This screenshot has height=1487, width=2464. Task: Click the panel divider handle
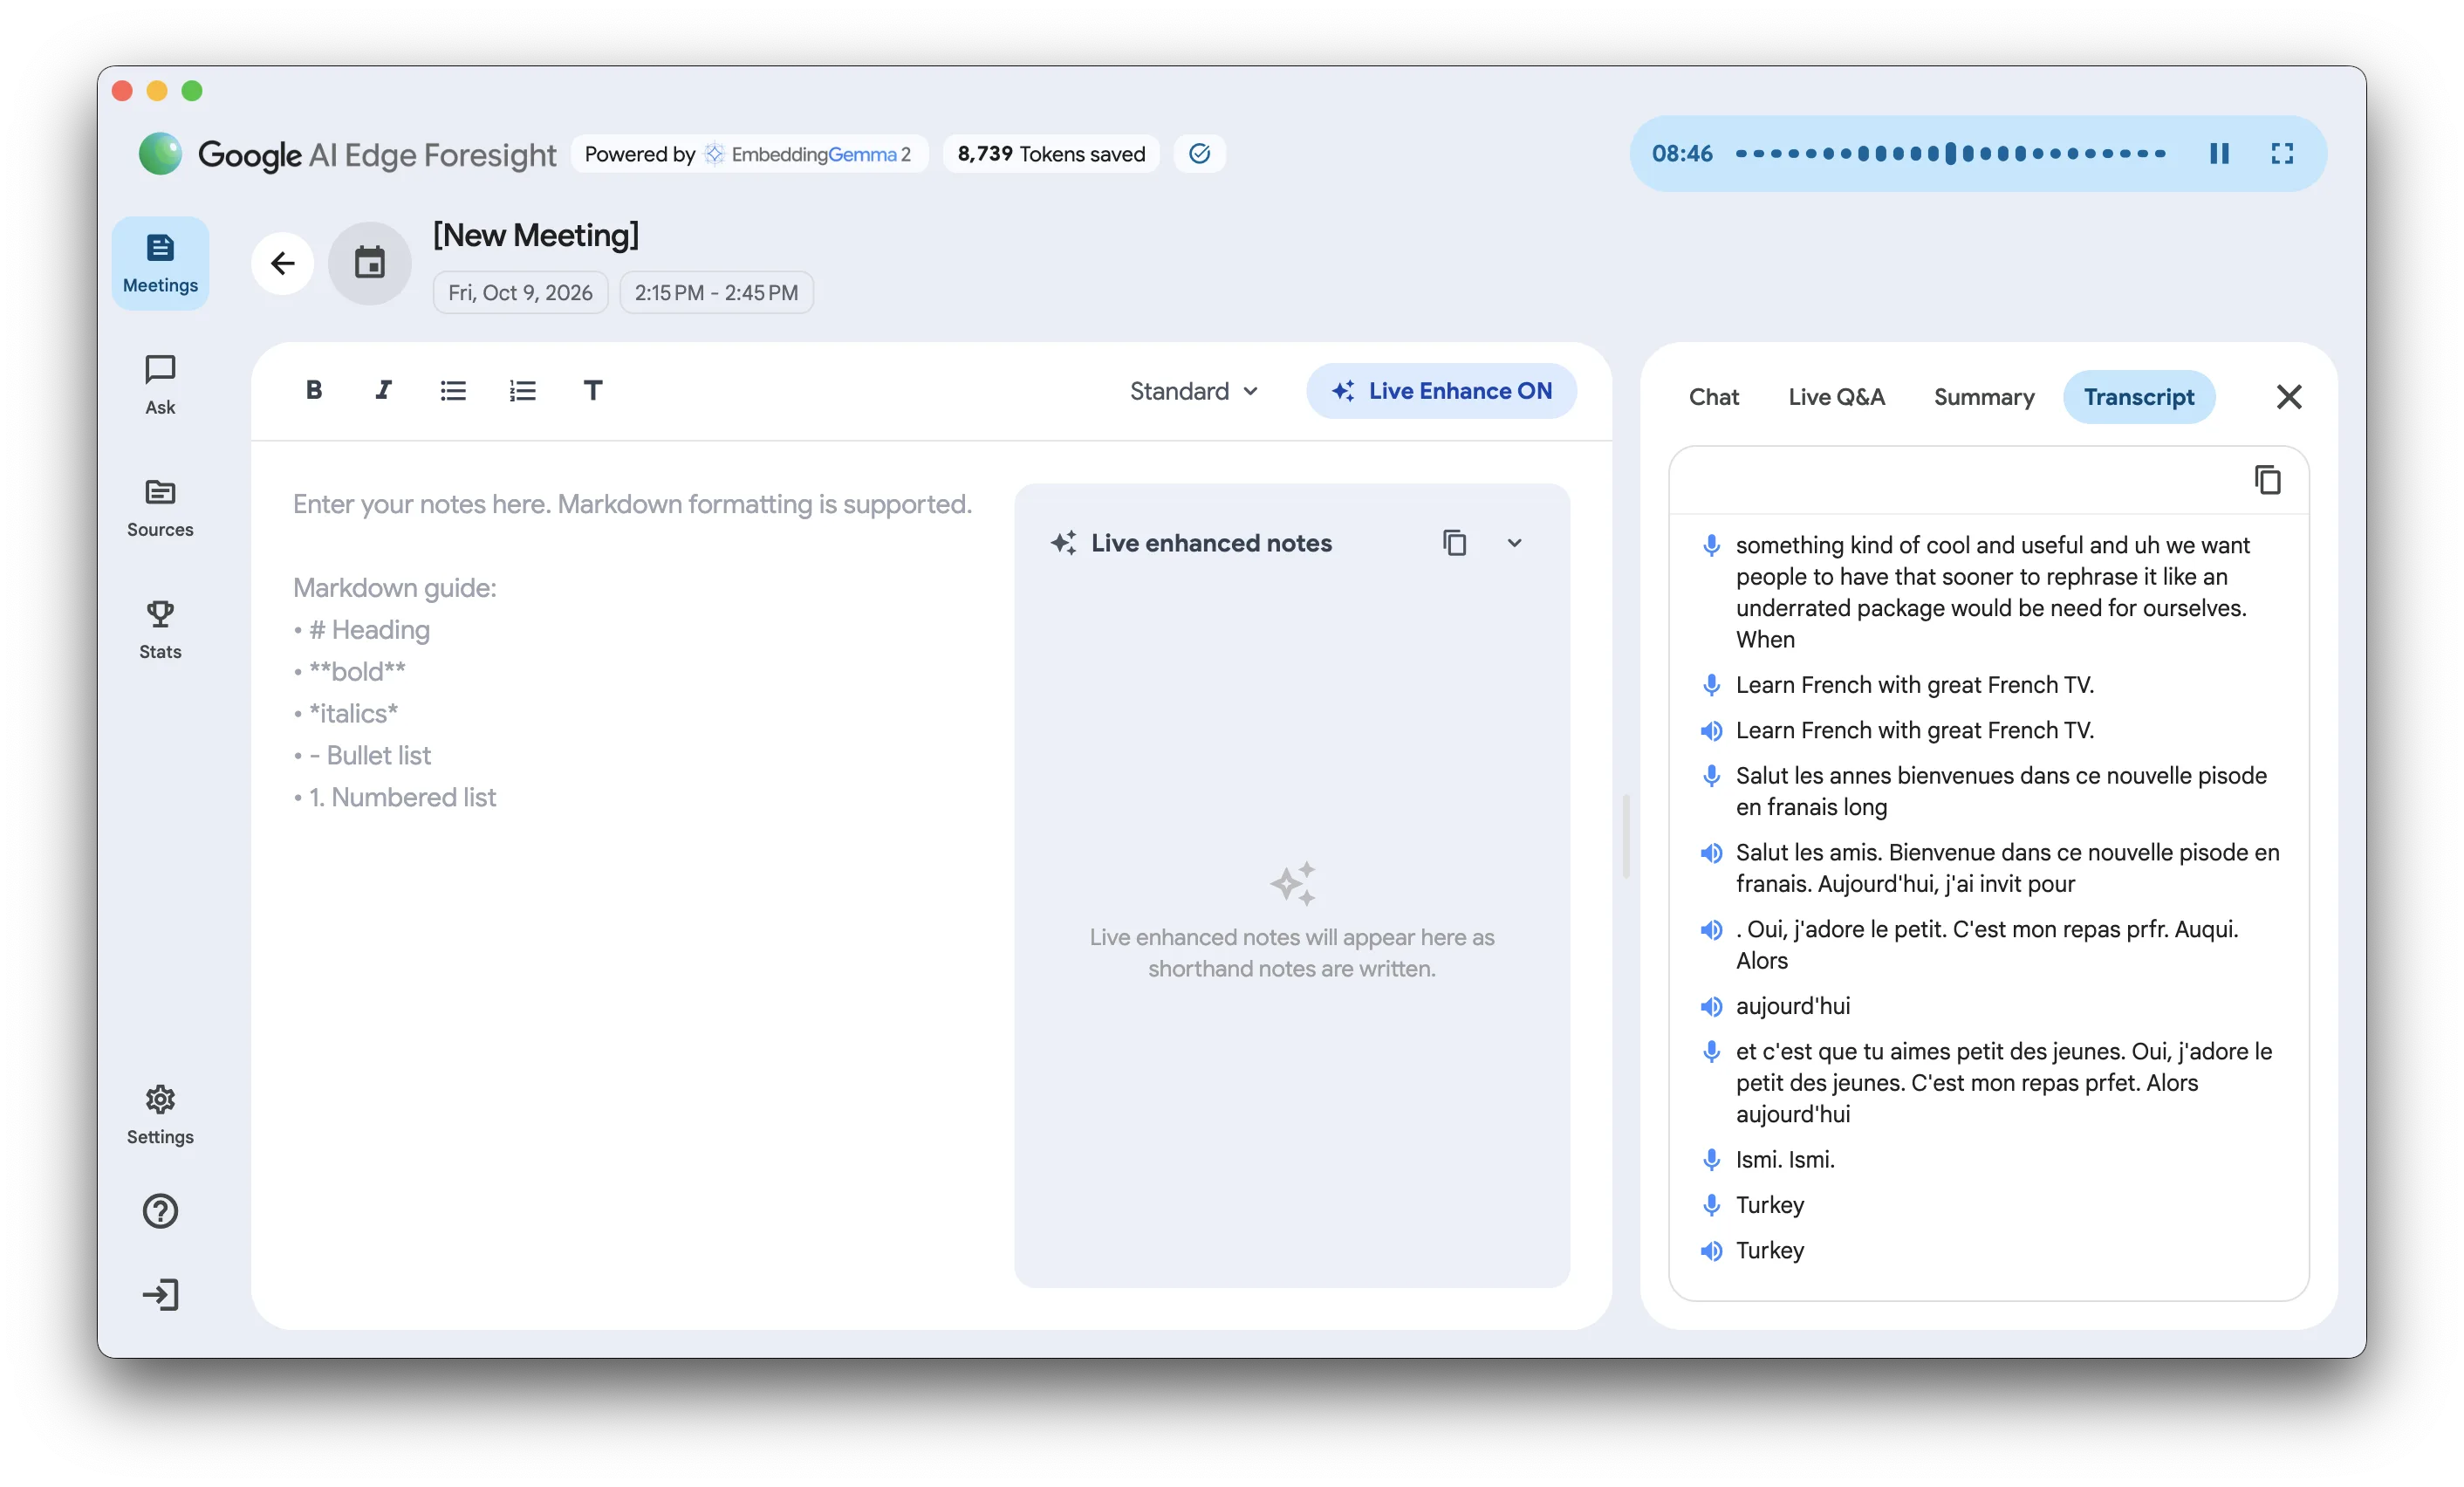click(1626, 836)
